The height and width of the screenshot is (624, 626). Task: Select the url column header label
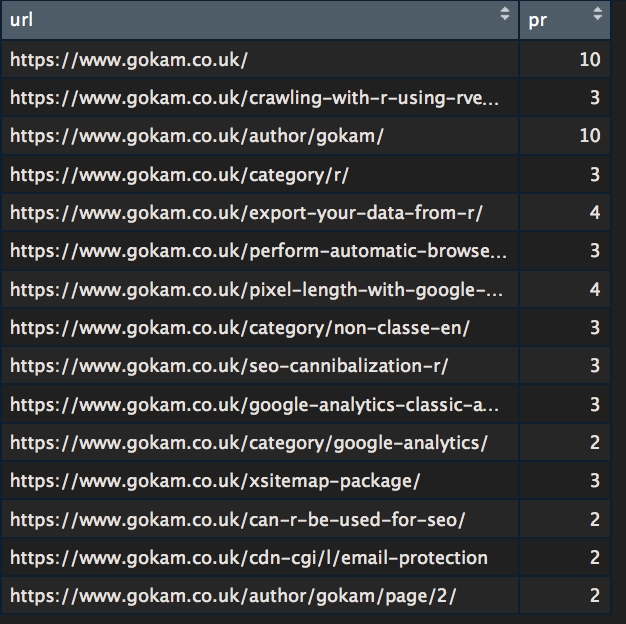point(21,17)
